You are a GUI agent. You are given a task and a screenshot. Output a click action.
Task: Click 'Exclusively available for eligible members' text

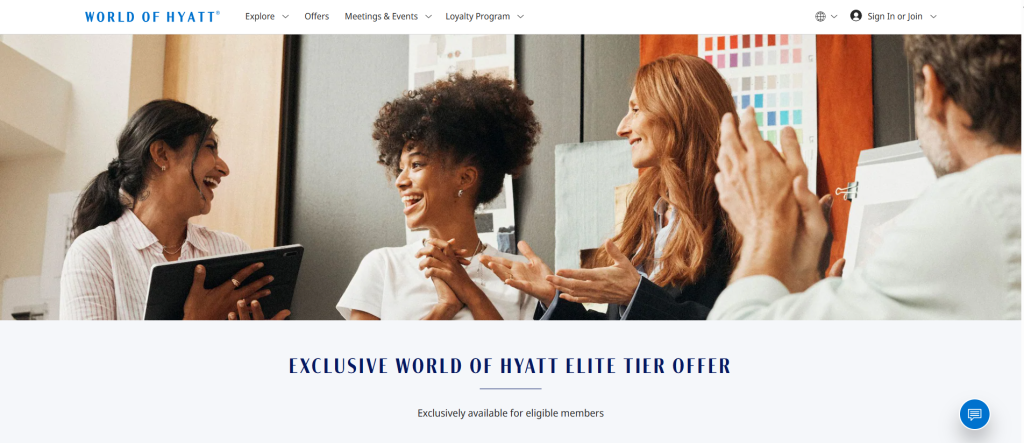pyautogui.click(x=511, y=413)
